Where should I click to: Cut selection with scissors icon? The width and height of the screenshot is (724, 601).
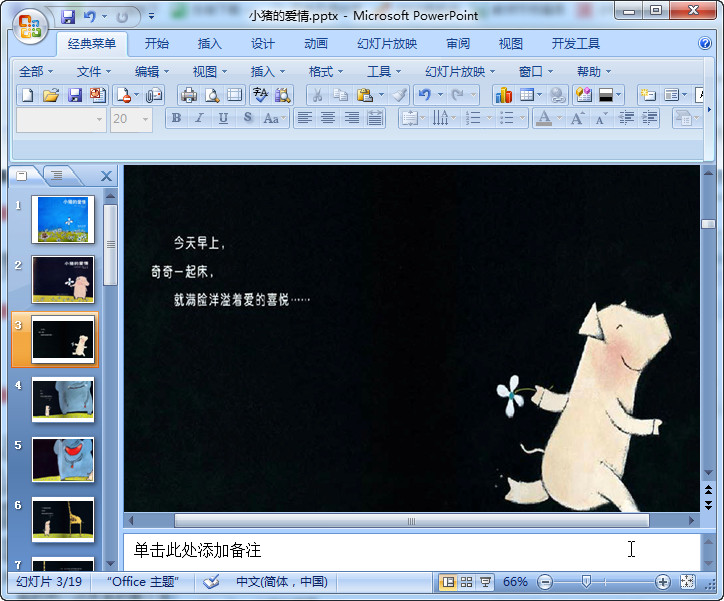click(317, 95)
